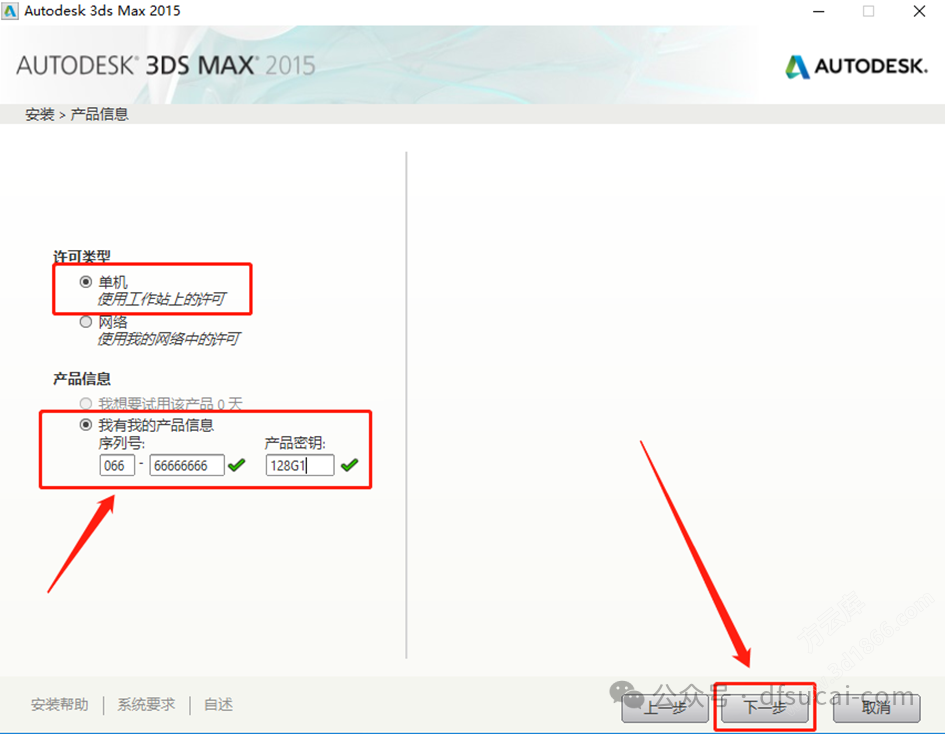
Task: Click the 许可类型 section heading
Action: tap(82, 257)
